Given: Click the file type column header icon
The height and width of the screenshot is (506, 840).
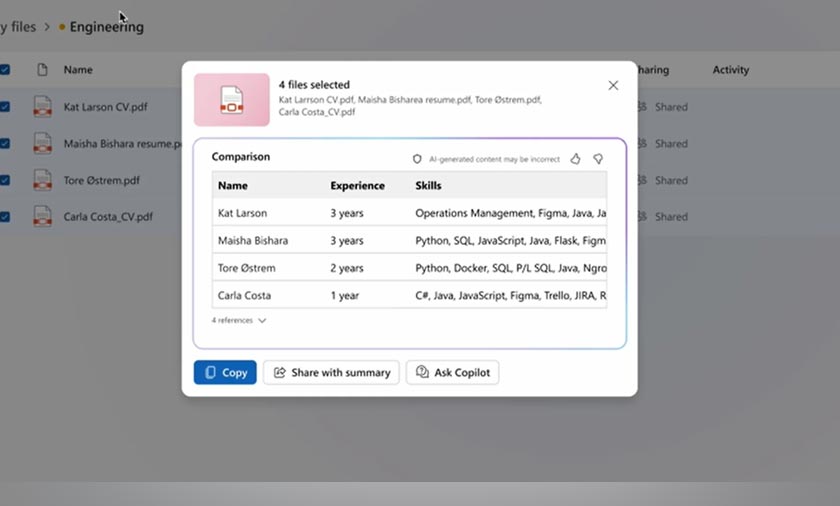Looking at the screenshot, I should 42,70.
